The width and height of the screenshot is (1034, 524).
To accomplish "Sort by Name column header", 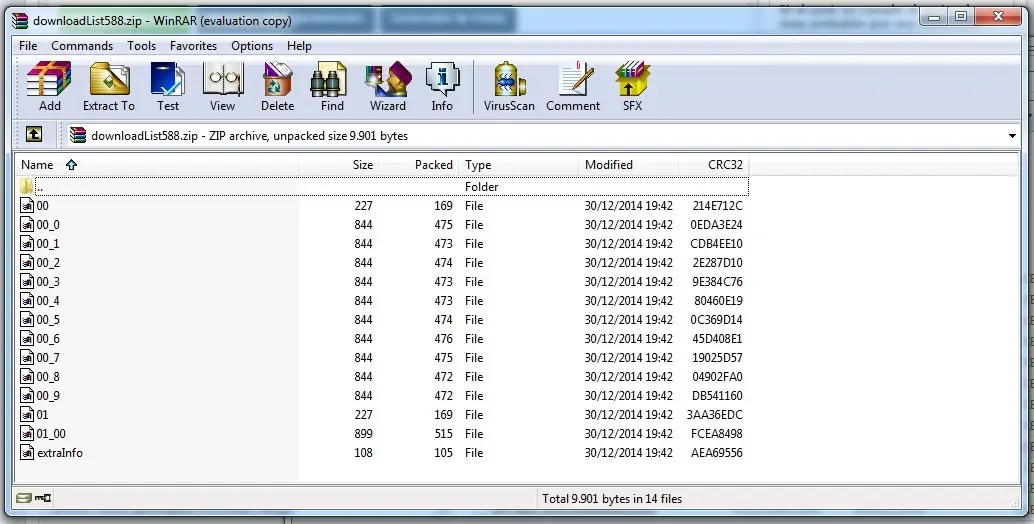I will (x=157, y=165).
